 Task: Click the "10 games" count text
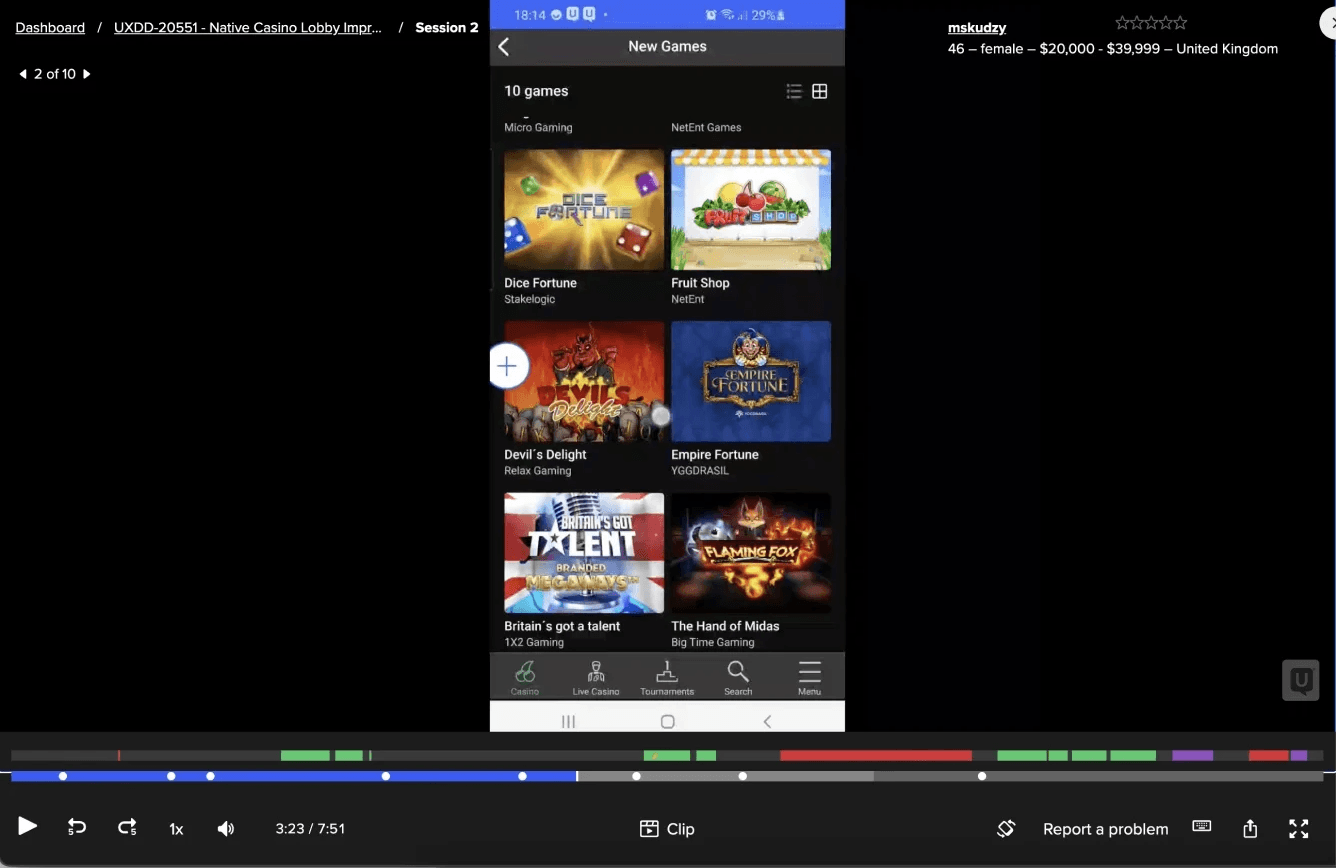536,91
